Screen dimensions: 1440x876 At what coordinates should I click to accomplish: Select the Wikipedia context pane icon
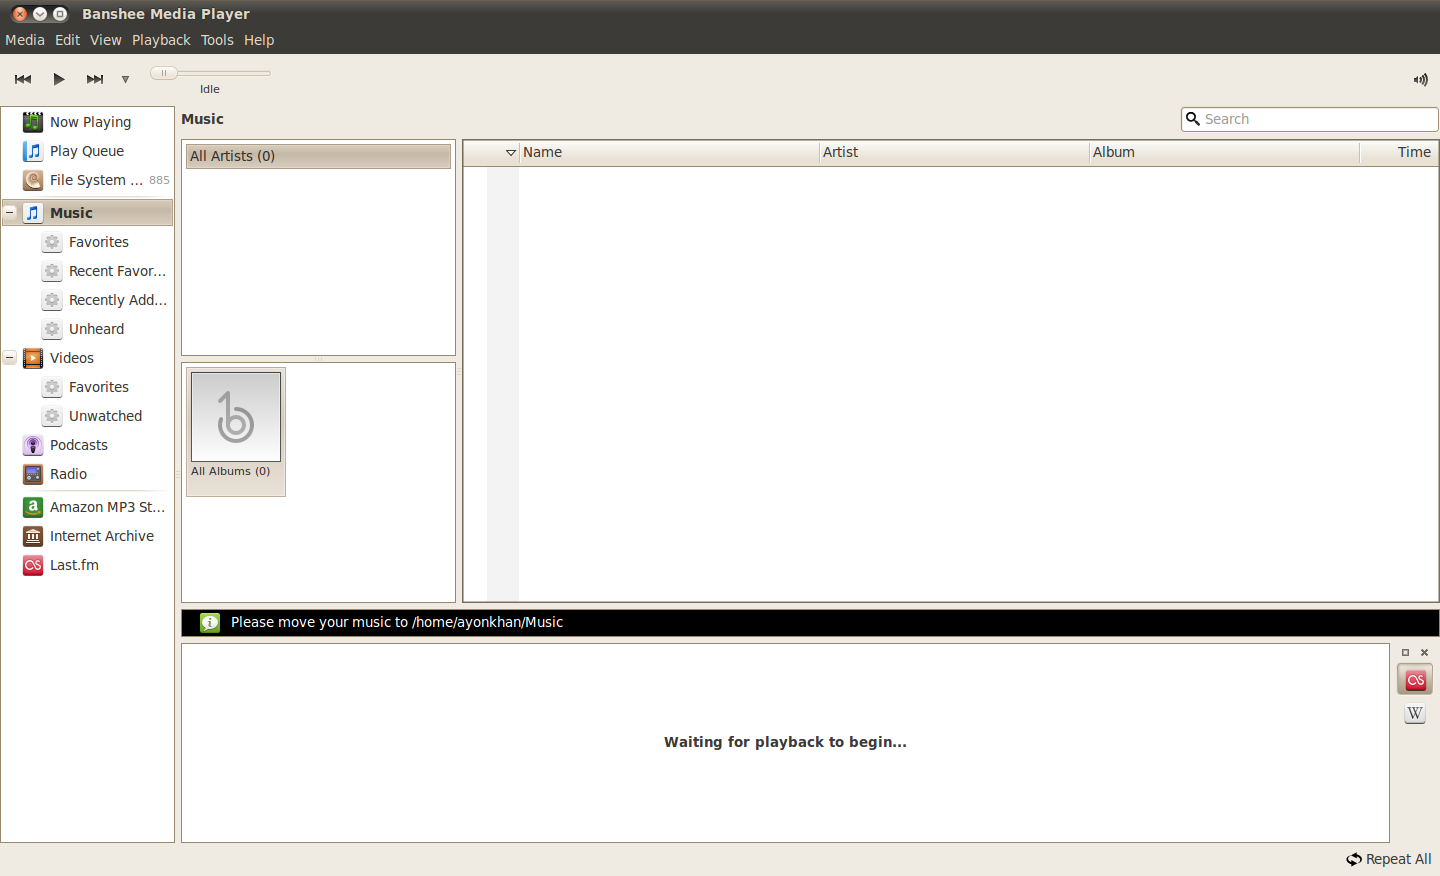point(1415,714)
